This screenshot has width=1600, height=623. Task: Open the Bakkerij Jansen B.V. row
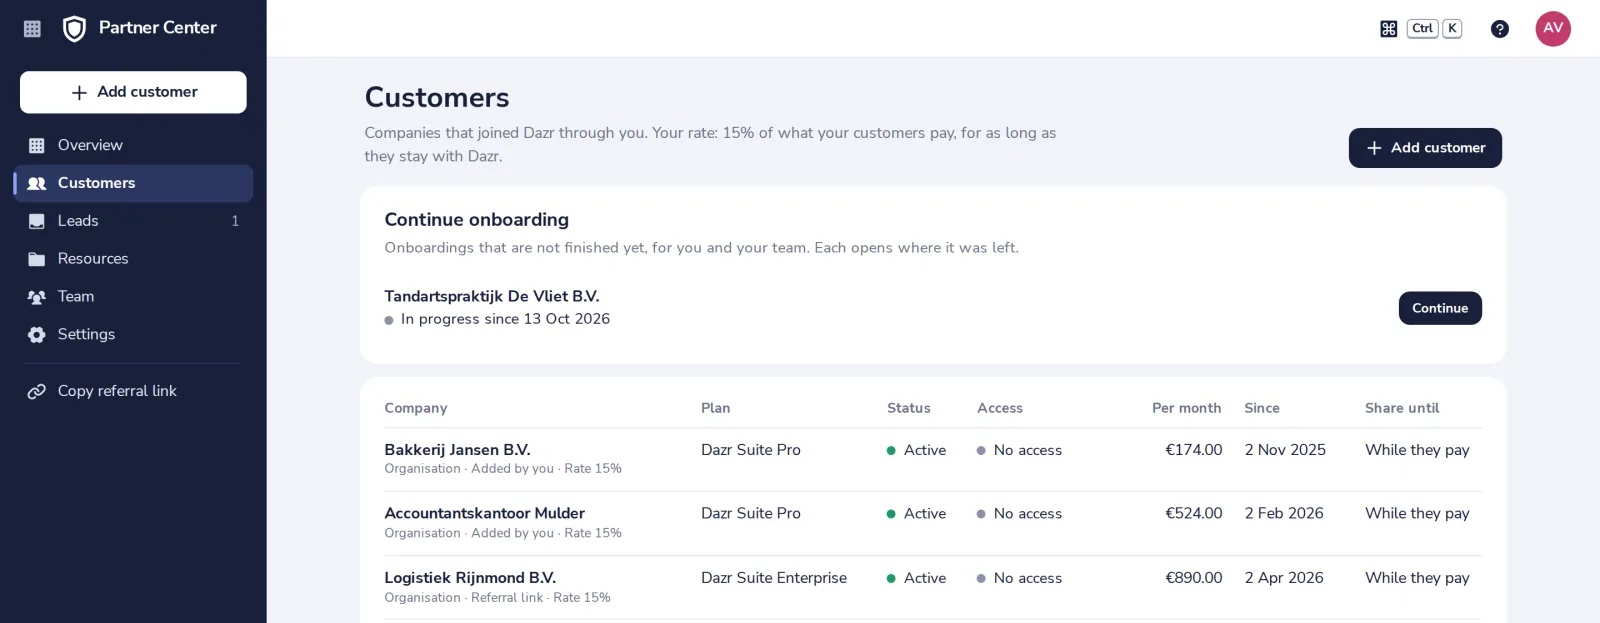[933, 459]
